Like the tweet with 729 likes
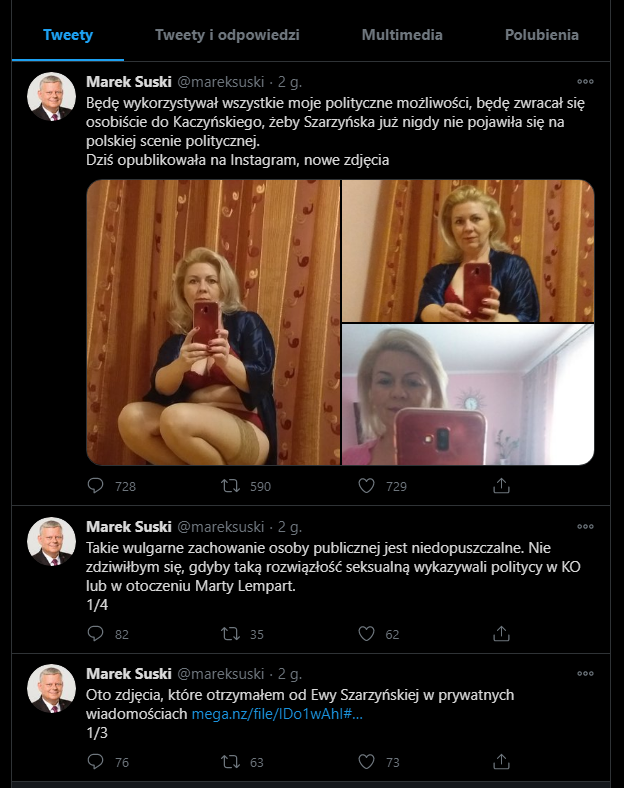Viewport: 624px width, 788px height. [x=367, y=486]
